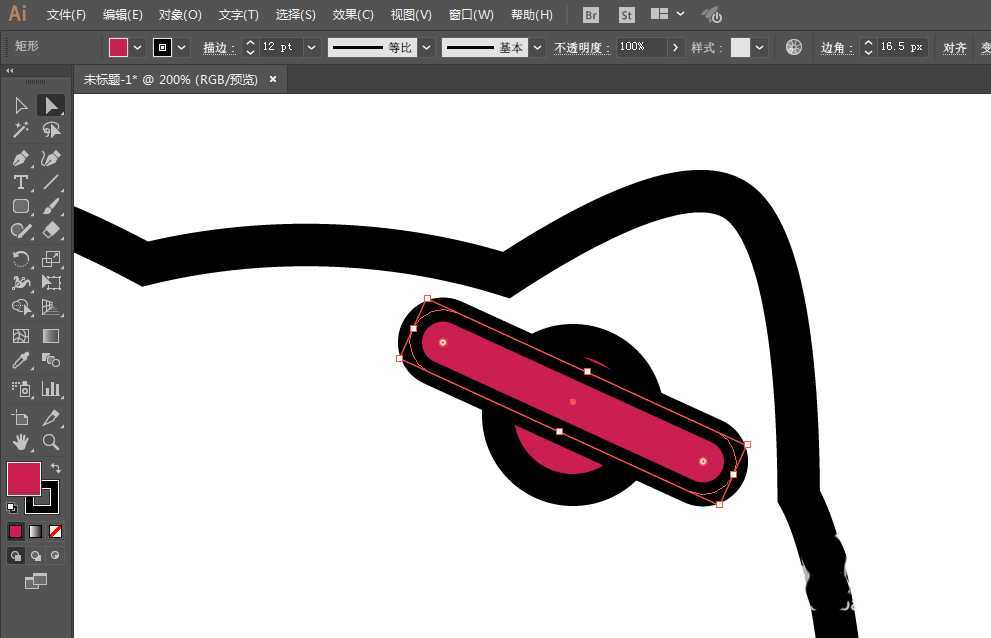
Task: Select the Rotate tool
Action: 22,258
